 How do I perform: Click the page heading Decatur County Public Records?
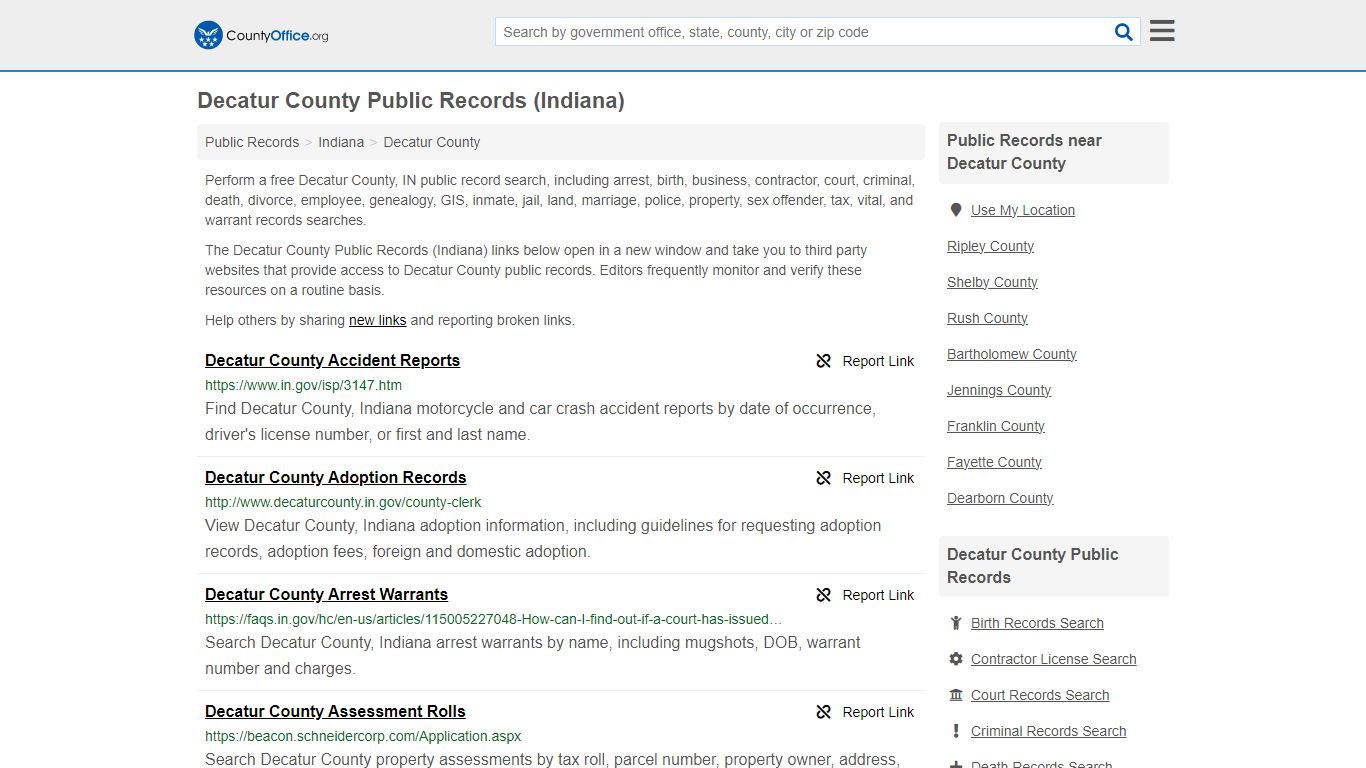click(x=411, y=100)
